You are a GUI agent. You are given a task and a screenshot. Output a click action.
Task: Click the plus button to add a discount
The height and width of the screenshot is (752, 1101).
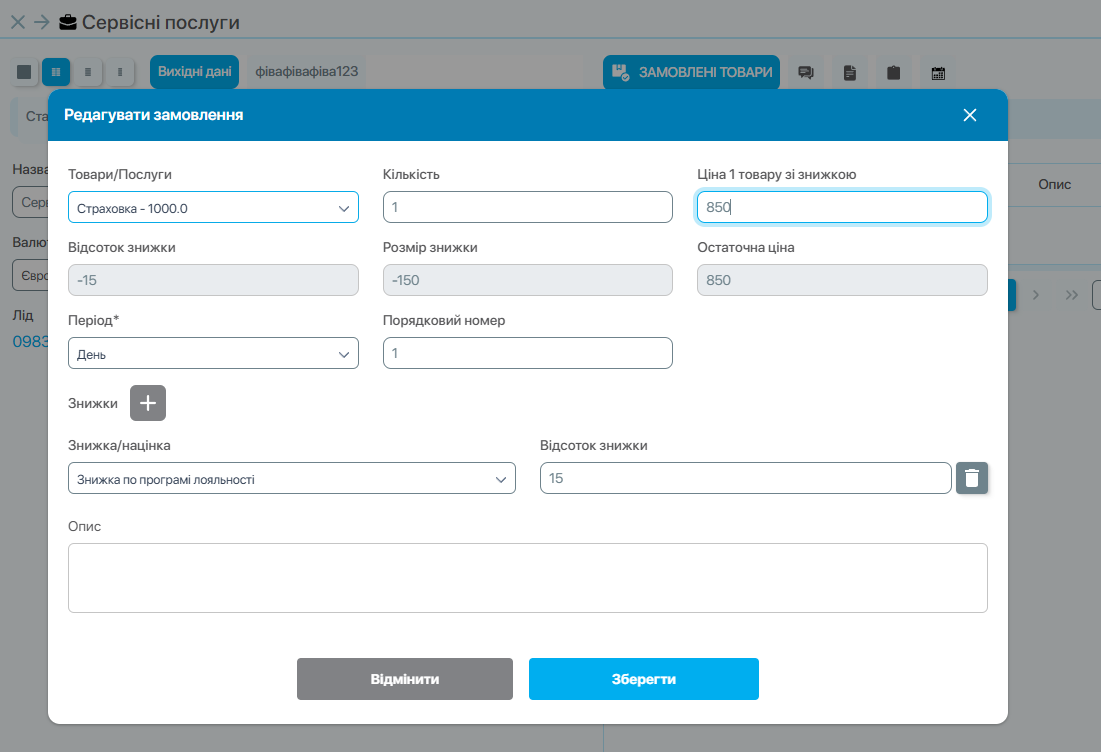(148, 403)
